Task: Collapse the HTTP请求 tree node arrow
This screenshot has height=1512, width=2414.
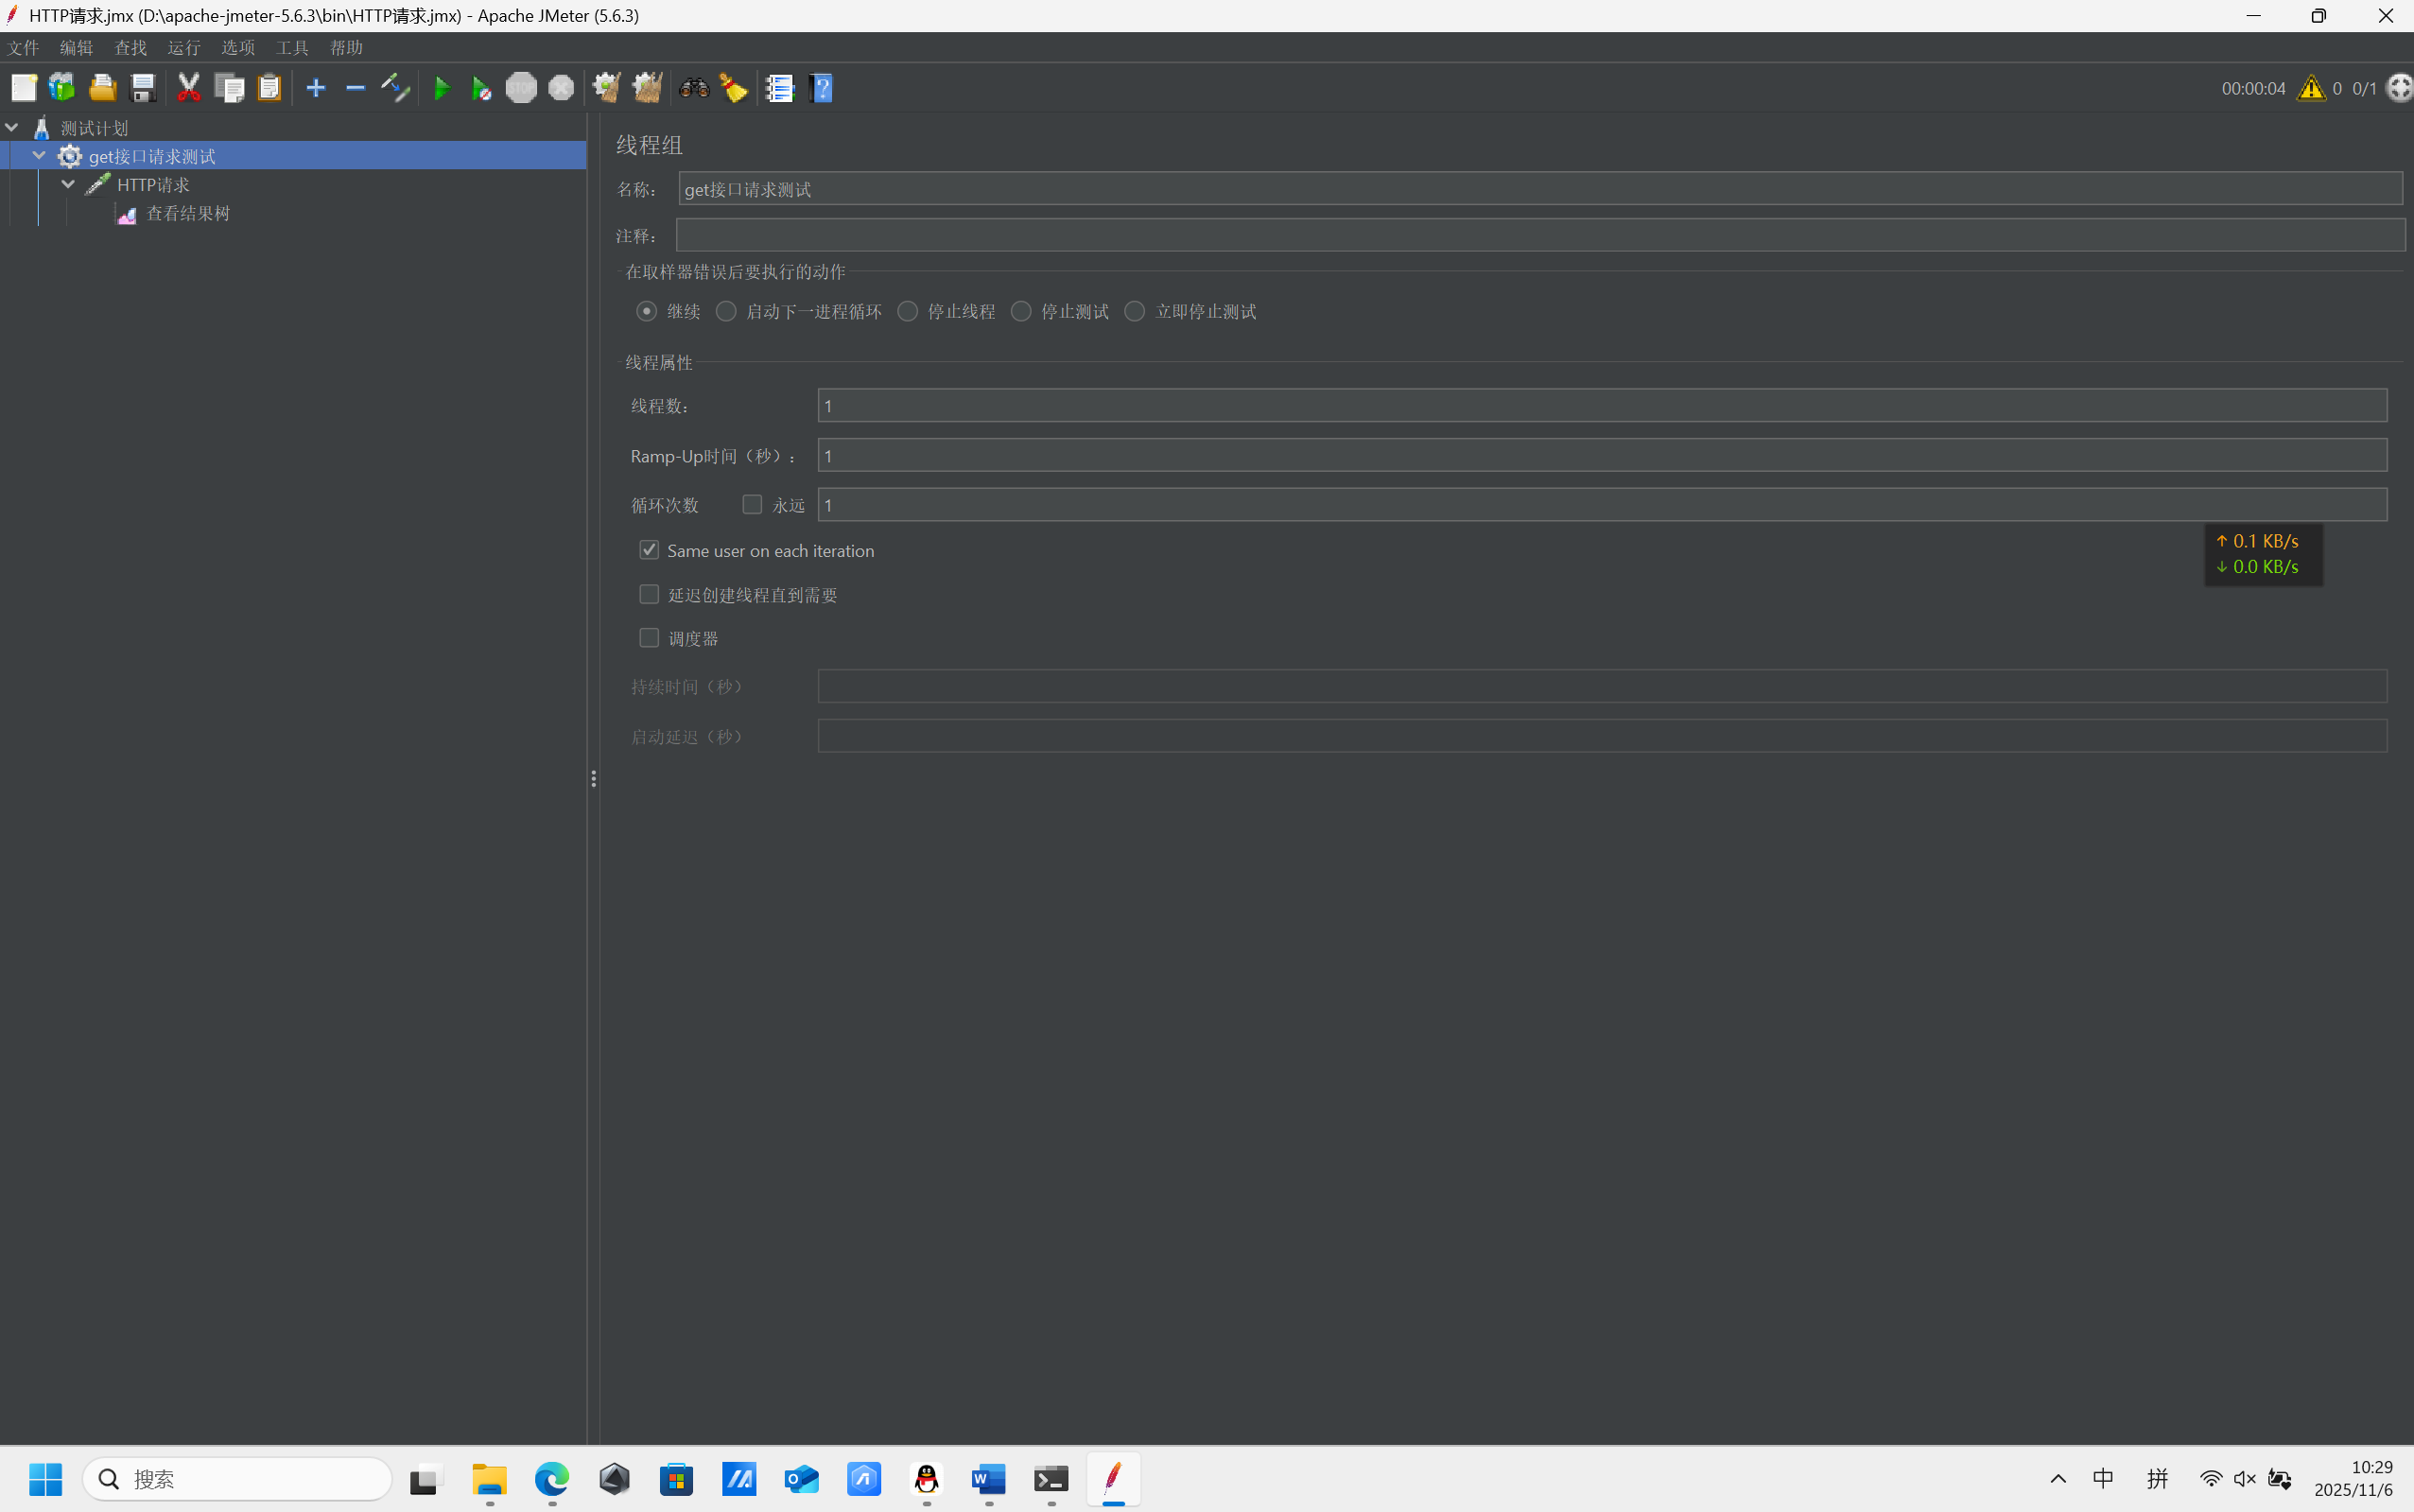Action: click(68, 184)
